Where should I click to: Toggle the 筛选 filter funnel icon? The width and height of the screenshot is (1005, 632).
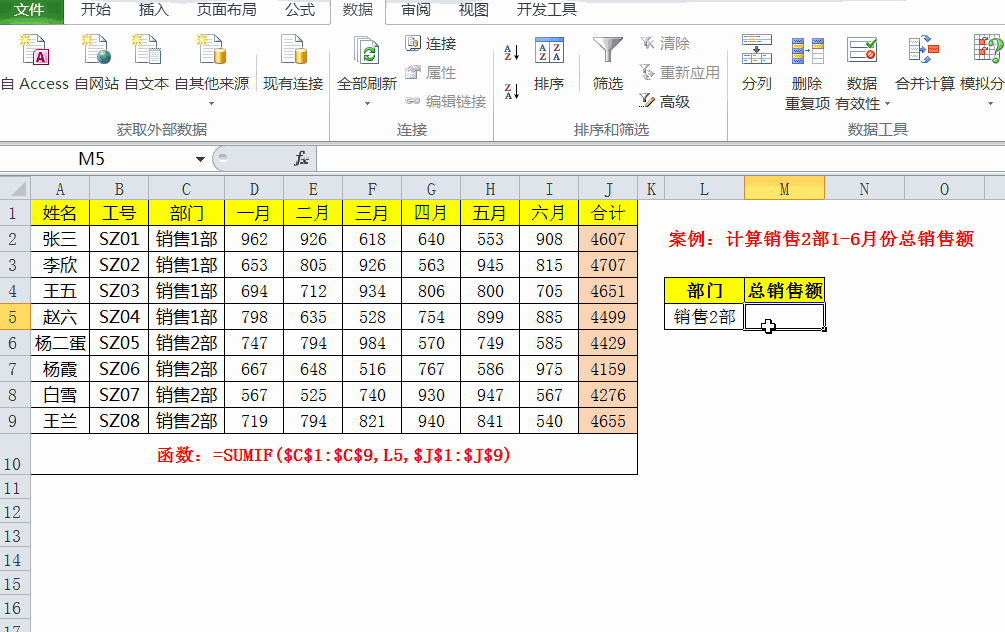pos(608,51)
